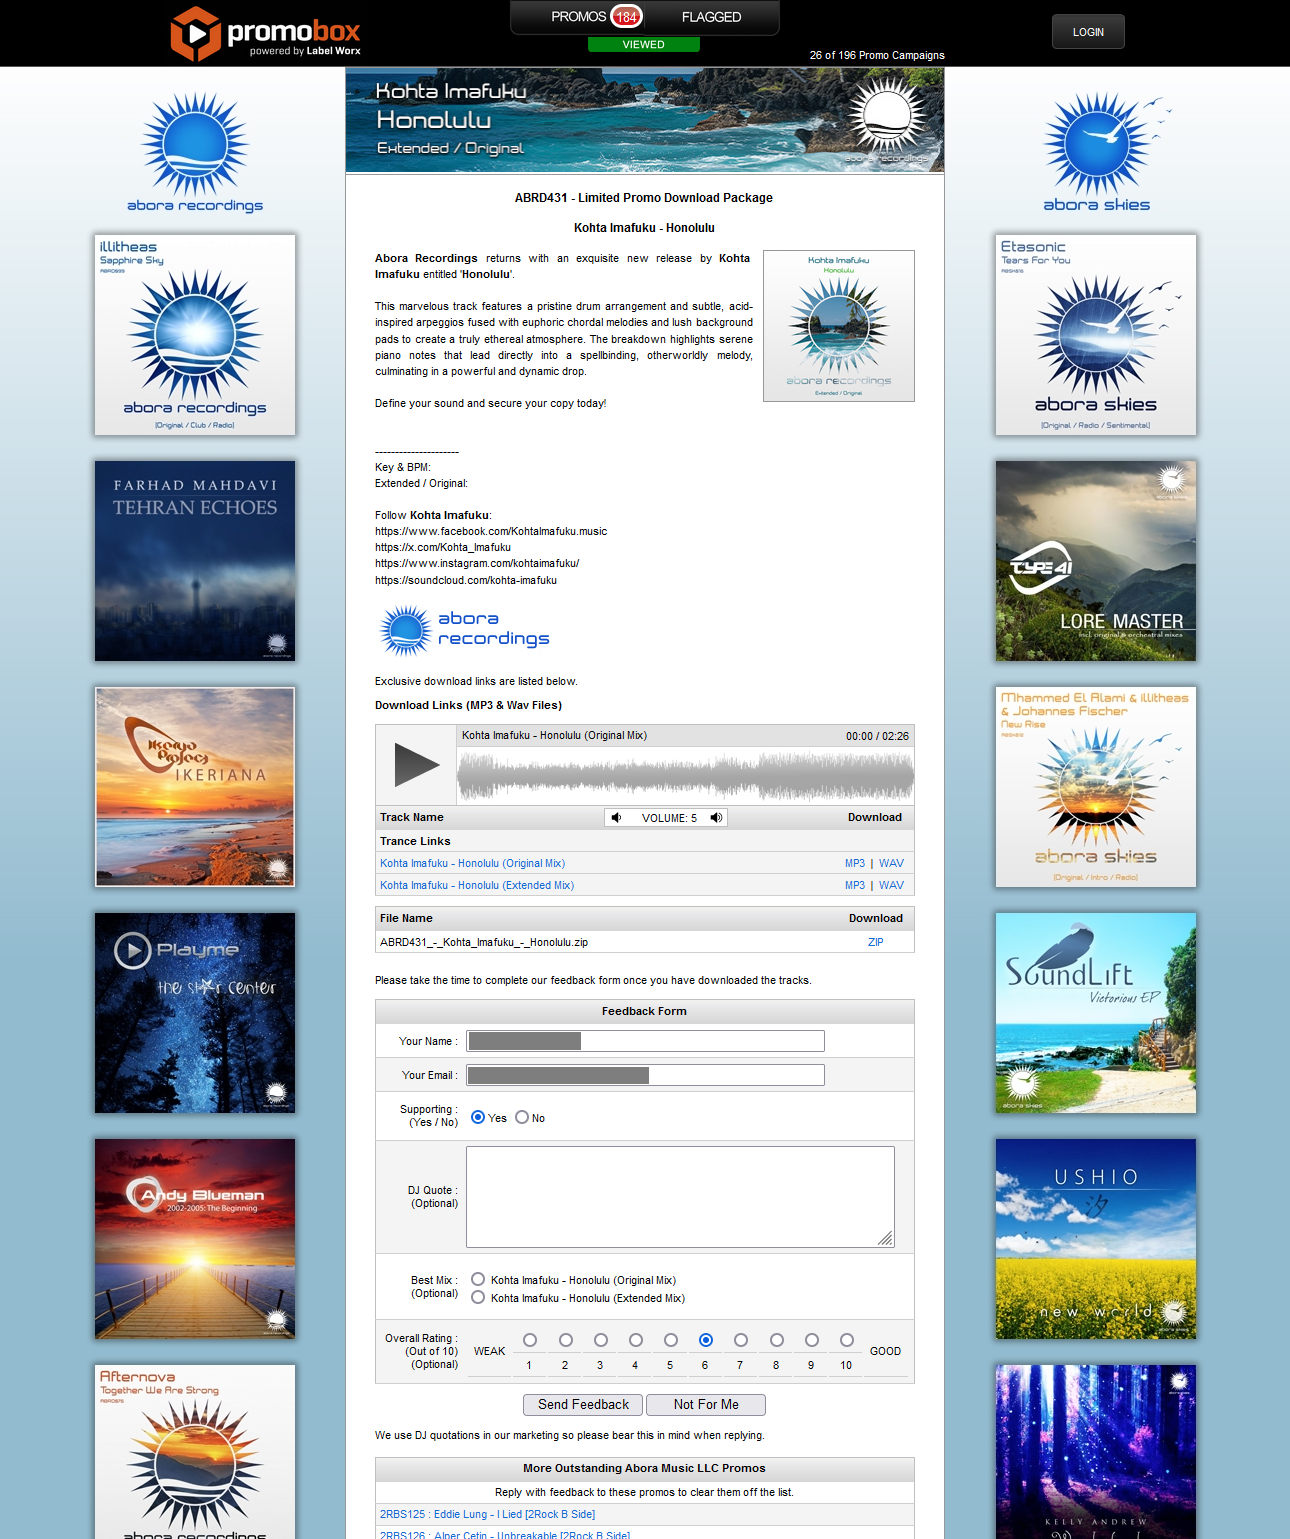Set overall rating to 8
The height and width of the screenshot is (1539, 1290).
tap(776, 1340)
